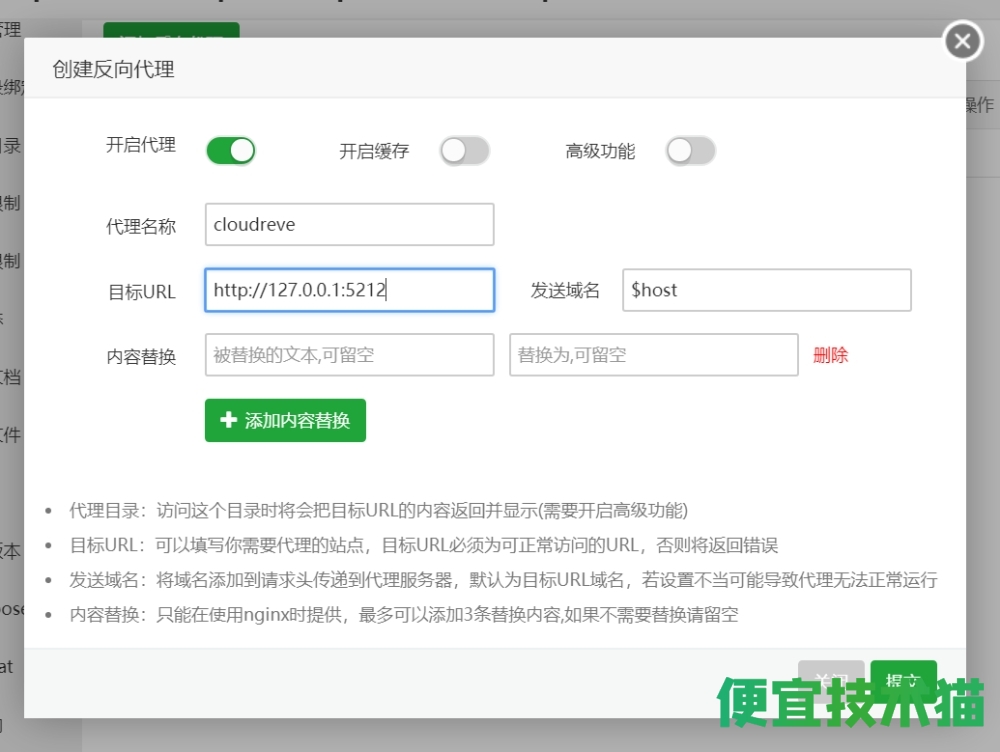
Task: Disable the 开启代理 green toggle
Action: coord(231,149)
